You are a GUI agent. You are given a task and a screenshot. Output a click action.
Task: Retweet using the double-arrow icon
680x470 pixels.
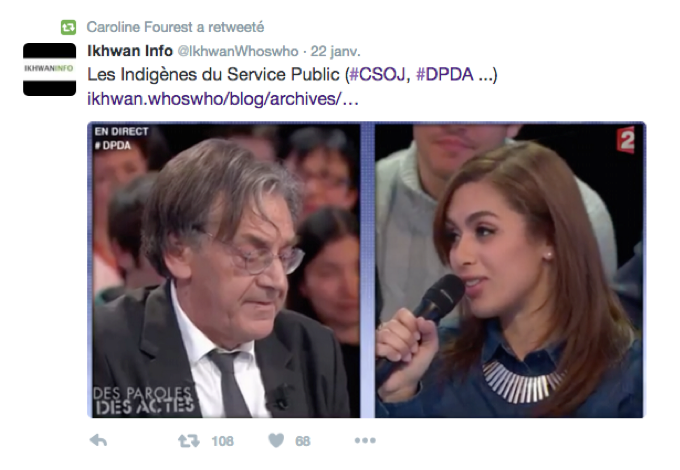tap(189, 441)
